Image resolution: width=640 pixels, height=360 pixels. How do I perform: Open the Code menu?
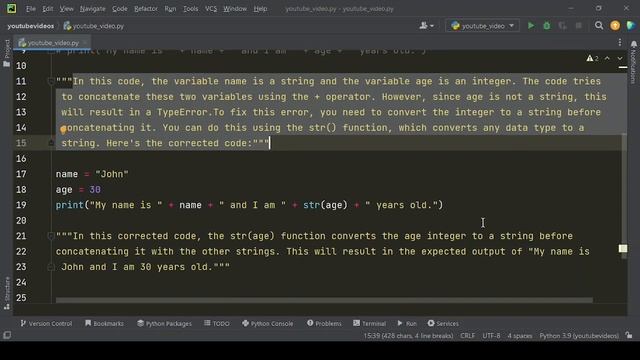[120, 9]
